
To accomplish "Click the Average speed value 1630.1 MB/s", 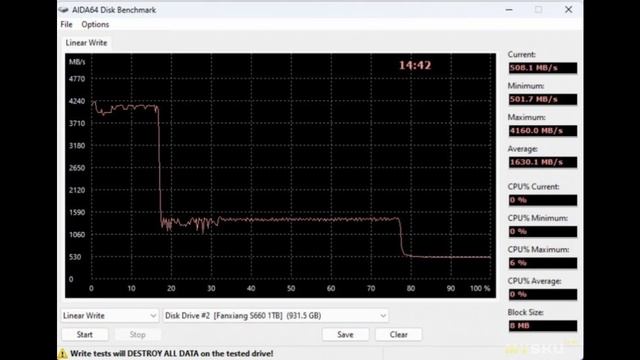I will click(x=542, y=162).
